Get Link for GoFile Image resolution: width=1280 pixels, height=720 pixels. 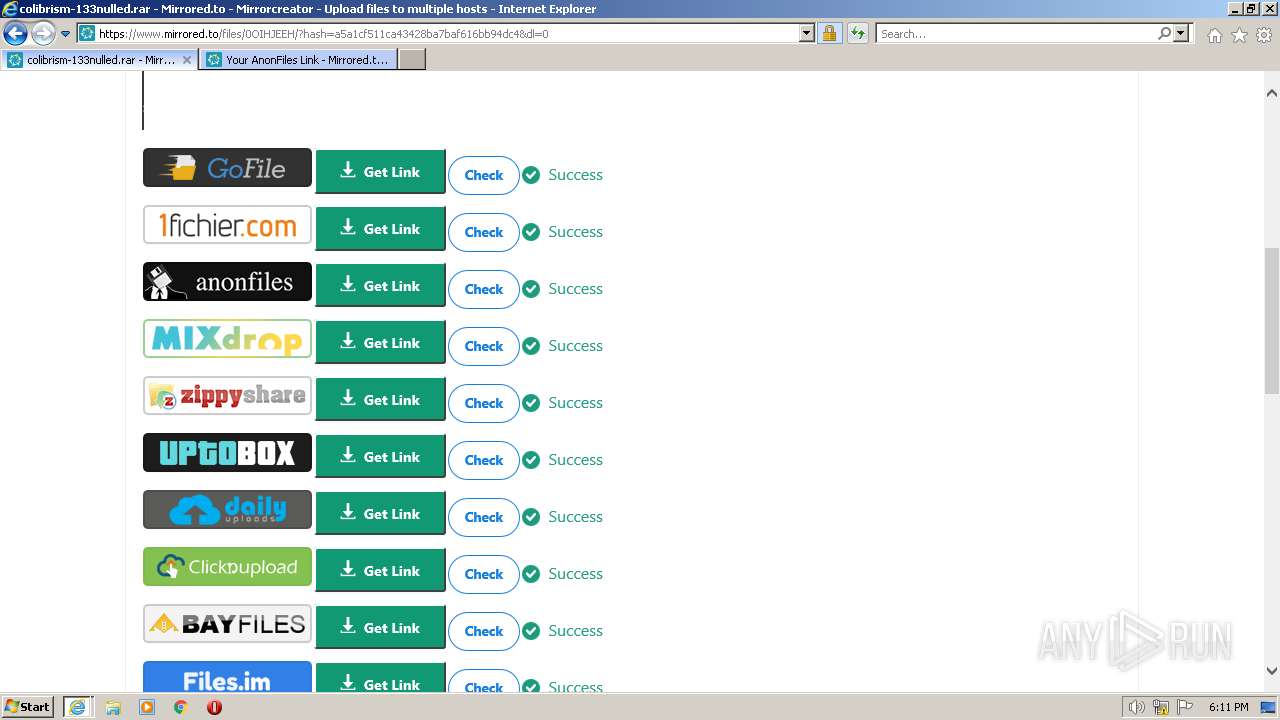[380, 172]
